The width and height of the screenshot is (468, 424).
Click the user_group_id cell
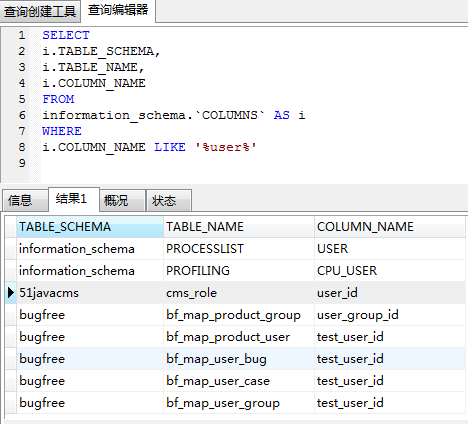tap(389, 315)
